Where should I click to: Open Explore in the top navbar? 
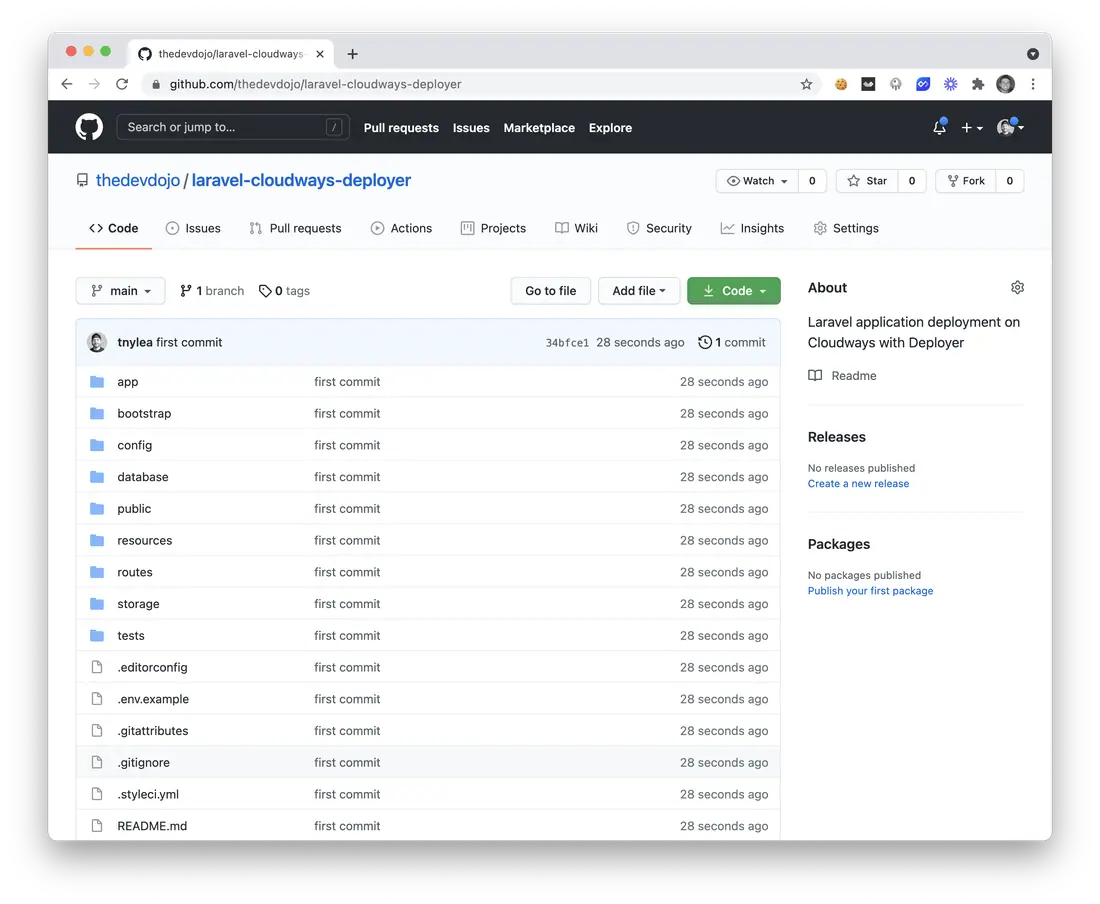pyautogui.click(x=610, y=128)
